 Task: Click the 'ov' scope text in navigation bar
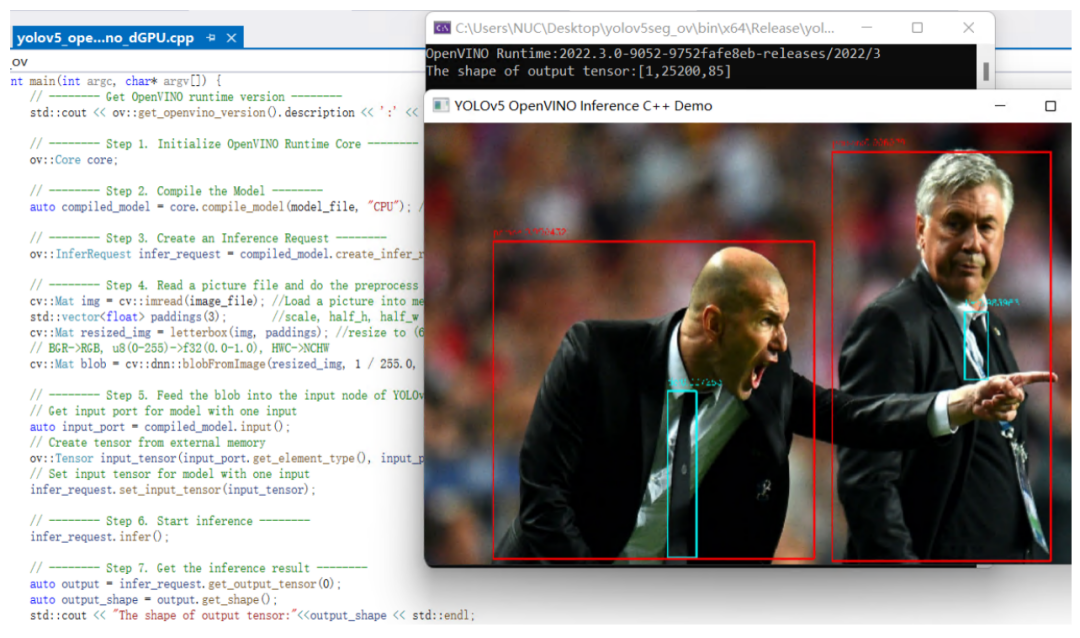pyautogui.click(x=19, y=62)
